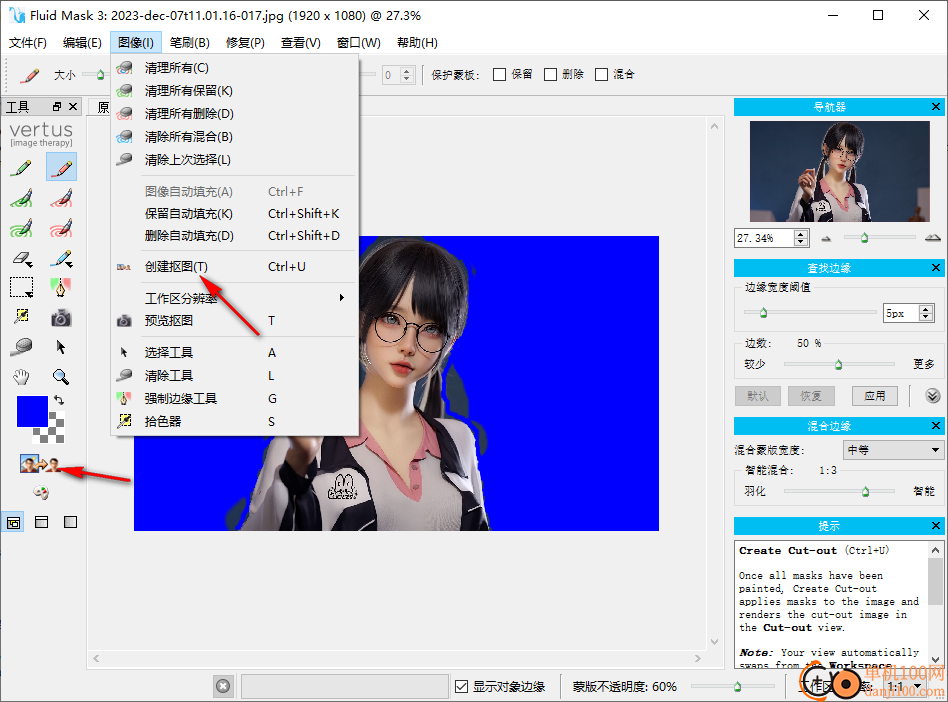Open the color palette icon
The width and height of the screenshot is (948, 702).
[41, 493]
